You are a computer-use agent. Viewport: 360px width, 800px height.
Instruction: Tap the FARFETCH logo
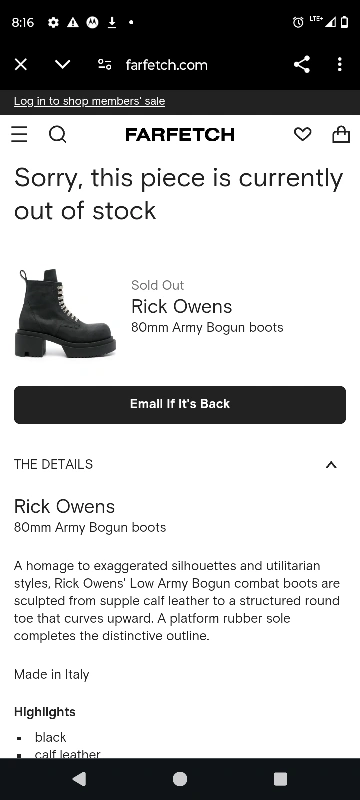180,135
